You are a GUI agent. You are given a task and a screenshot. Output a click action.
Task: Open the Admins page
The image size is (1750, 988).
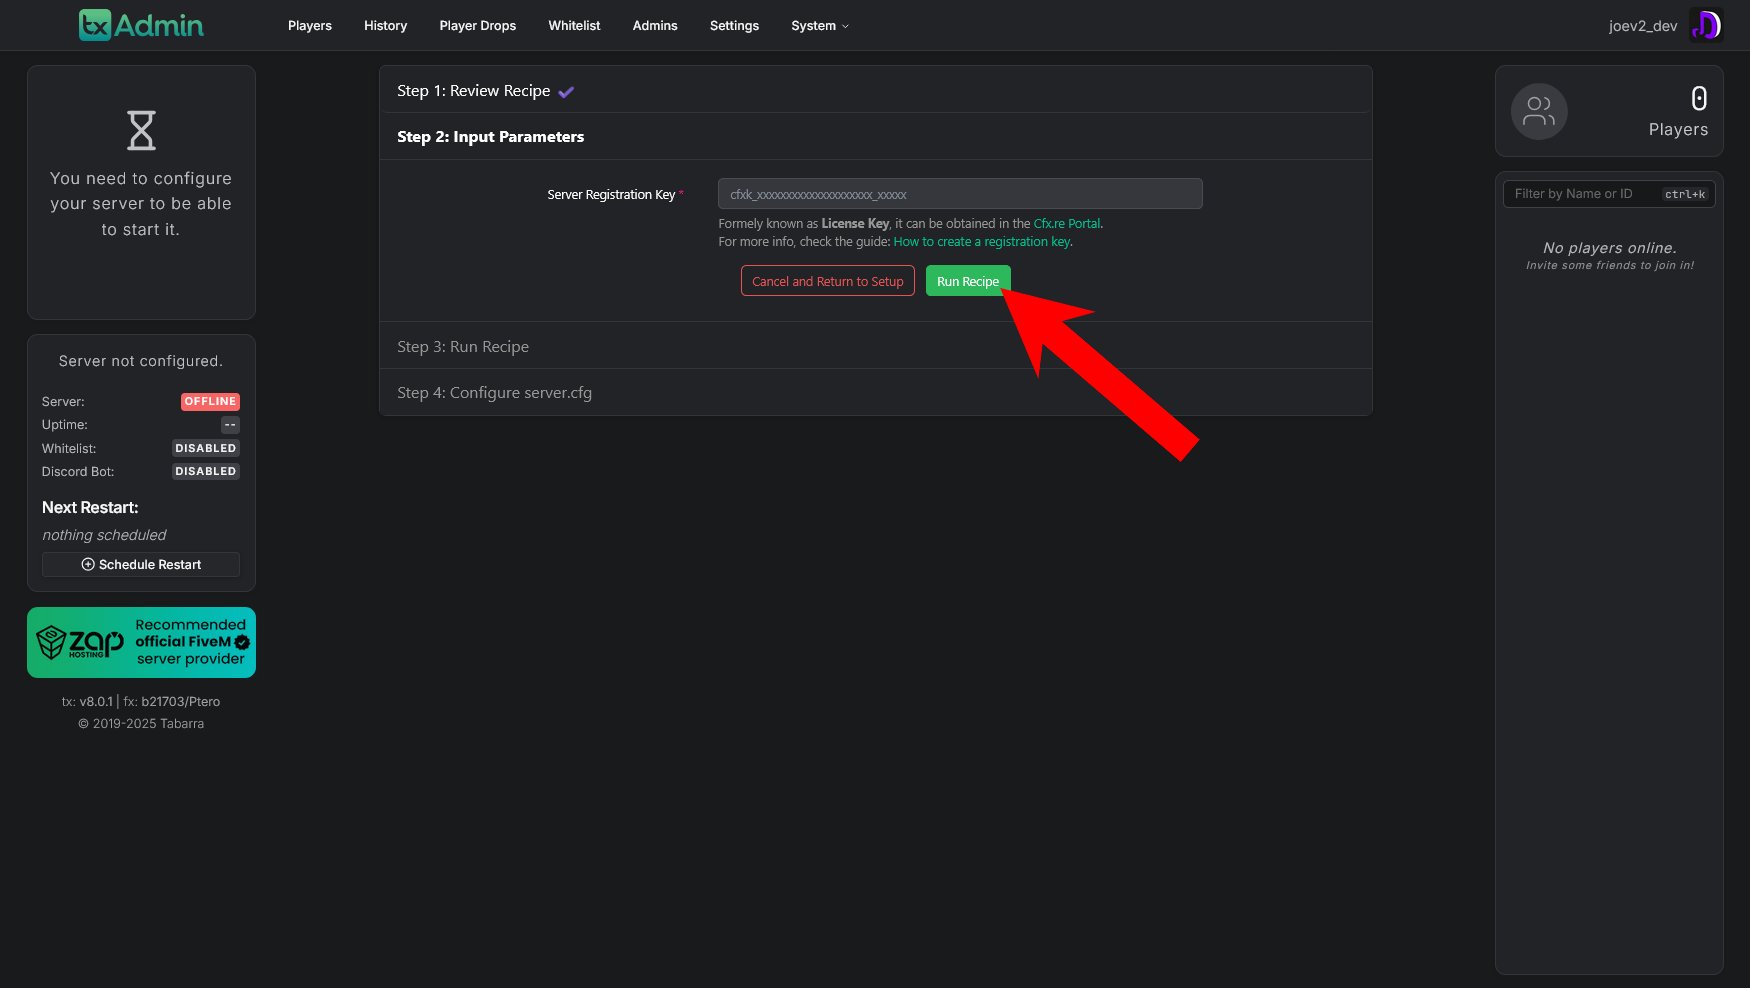click(x=655, y=26)
